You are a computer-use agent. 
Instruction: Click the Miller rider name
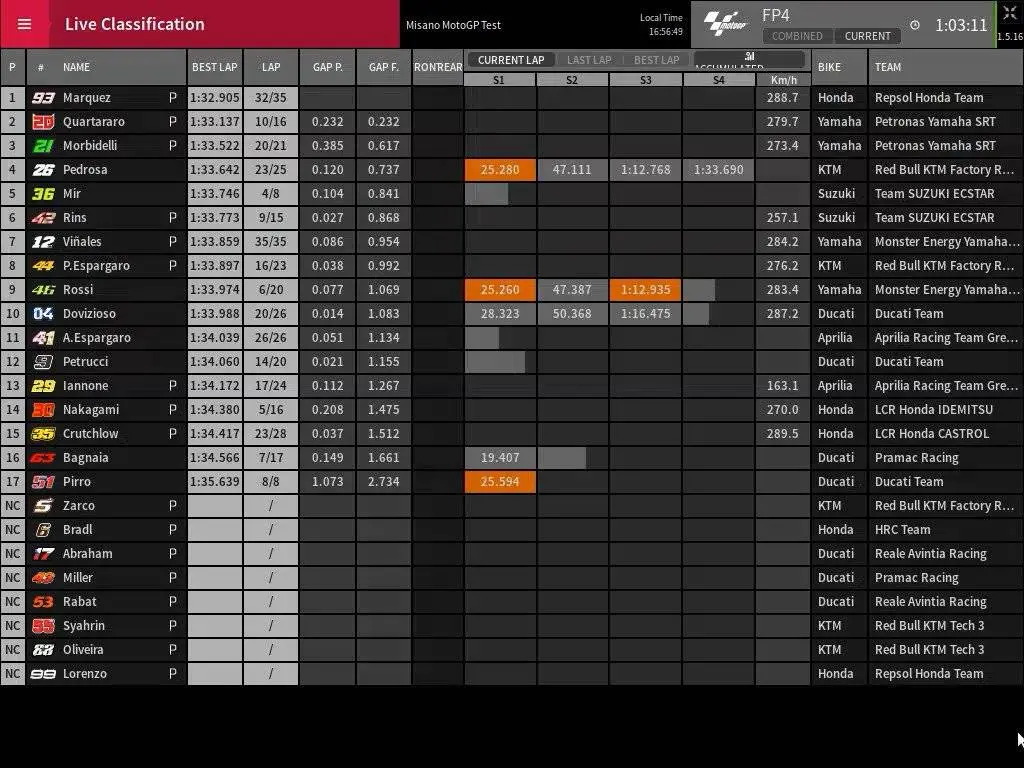78,578
